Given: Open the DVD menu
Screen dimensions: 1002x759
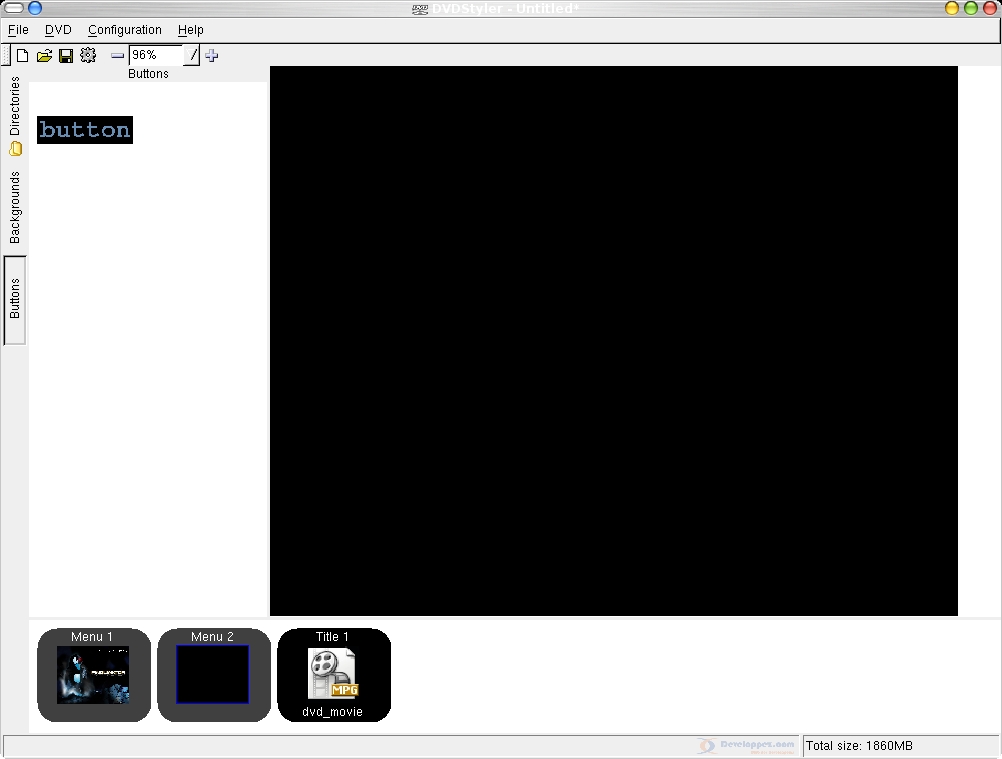Looking at the screenshot, I should (x=58, y=30).
